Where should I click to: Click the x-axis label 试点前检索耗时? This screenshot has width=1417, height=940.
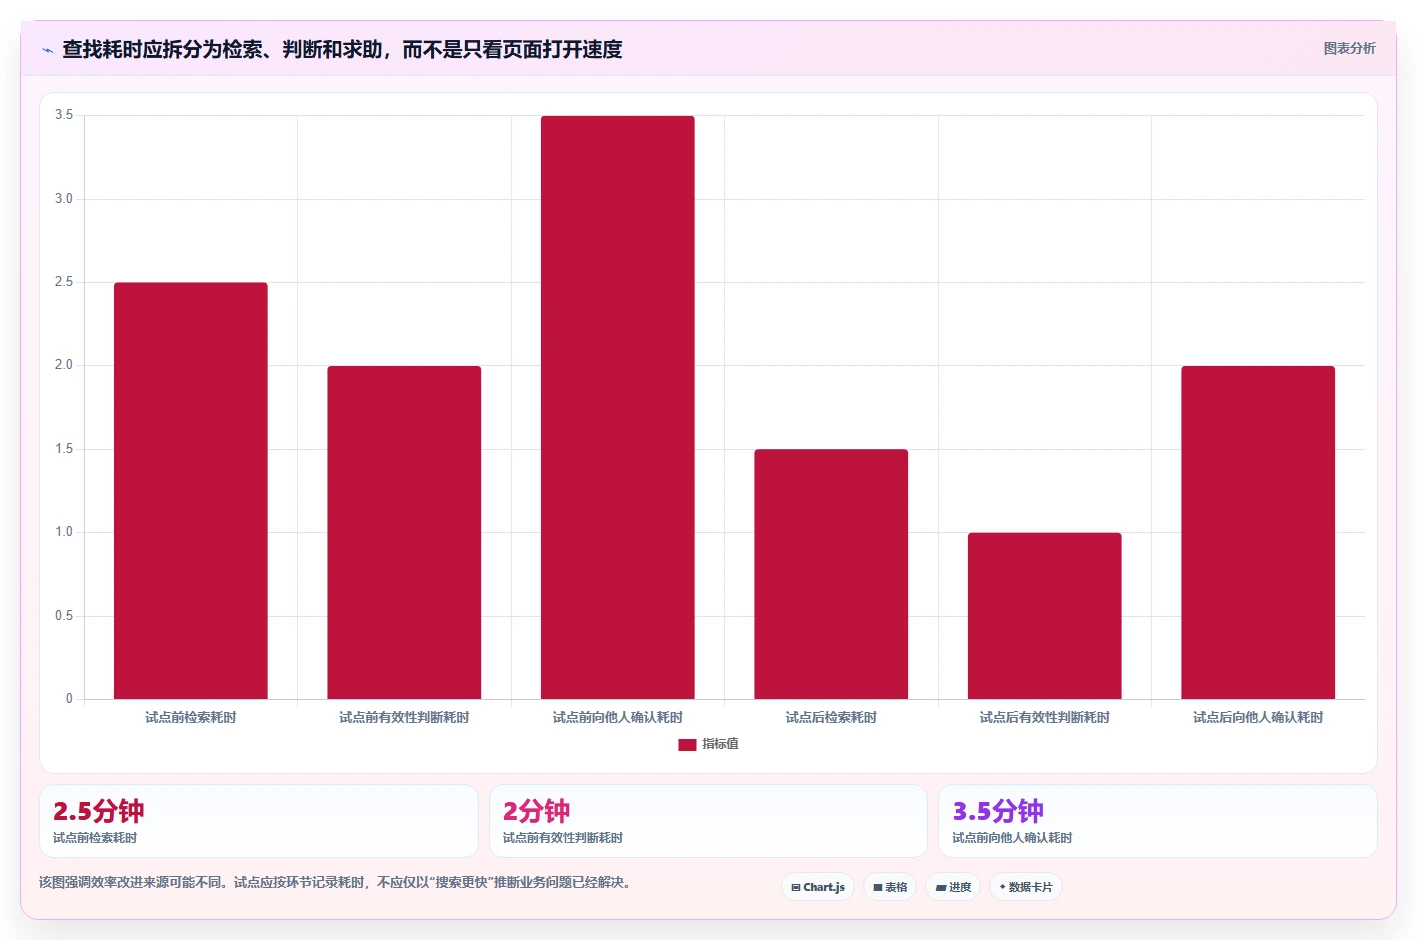pyautogui.click(x=191, y=718)
